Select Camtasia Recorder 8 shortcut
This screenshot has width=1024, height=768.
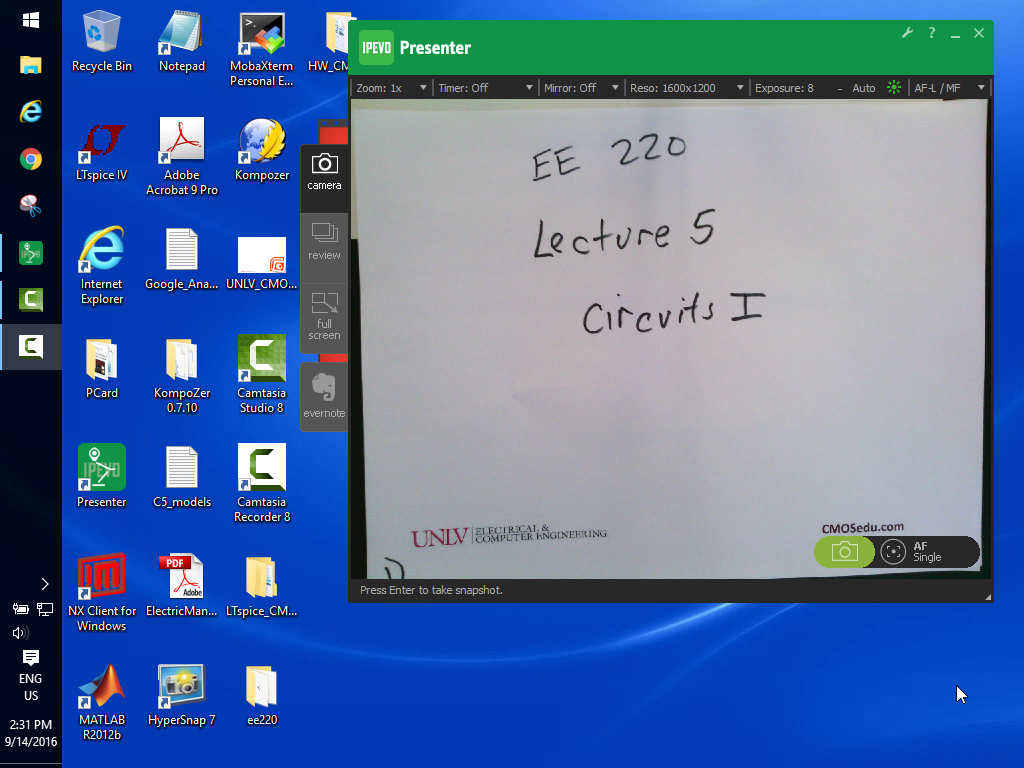click(x=261, y=484)
